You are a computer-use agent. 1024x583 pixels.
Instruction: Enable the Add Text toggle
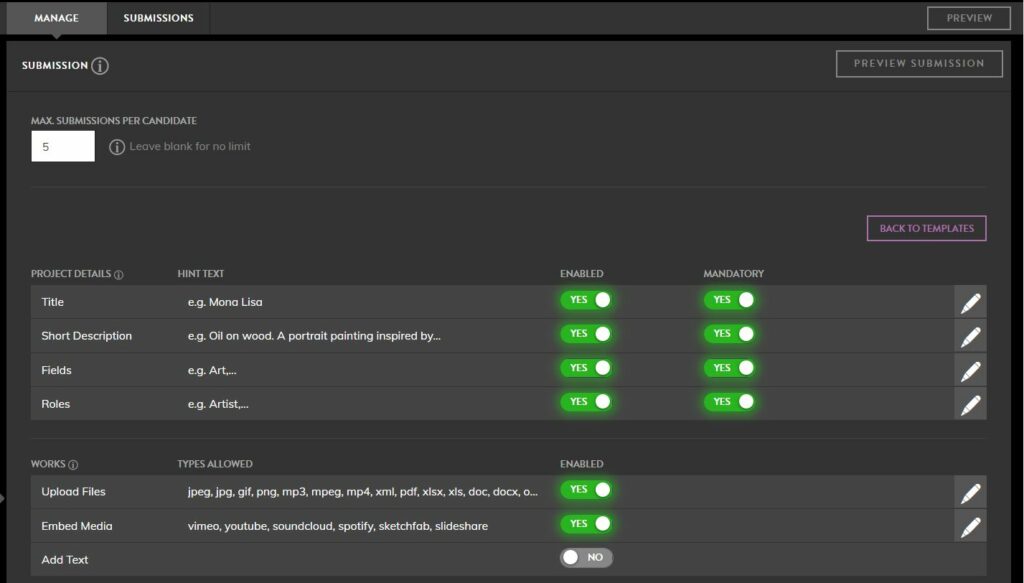(586, 558)
